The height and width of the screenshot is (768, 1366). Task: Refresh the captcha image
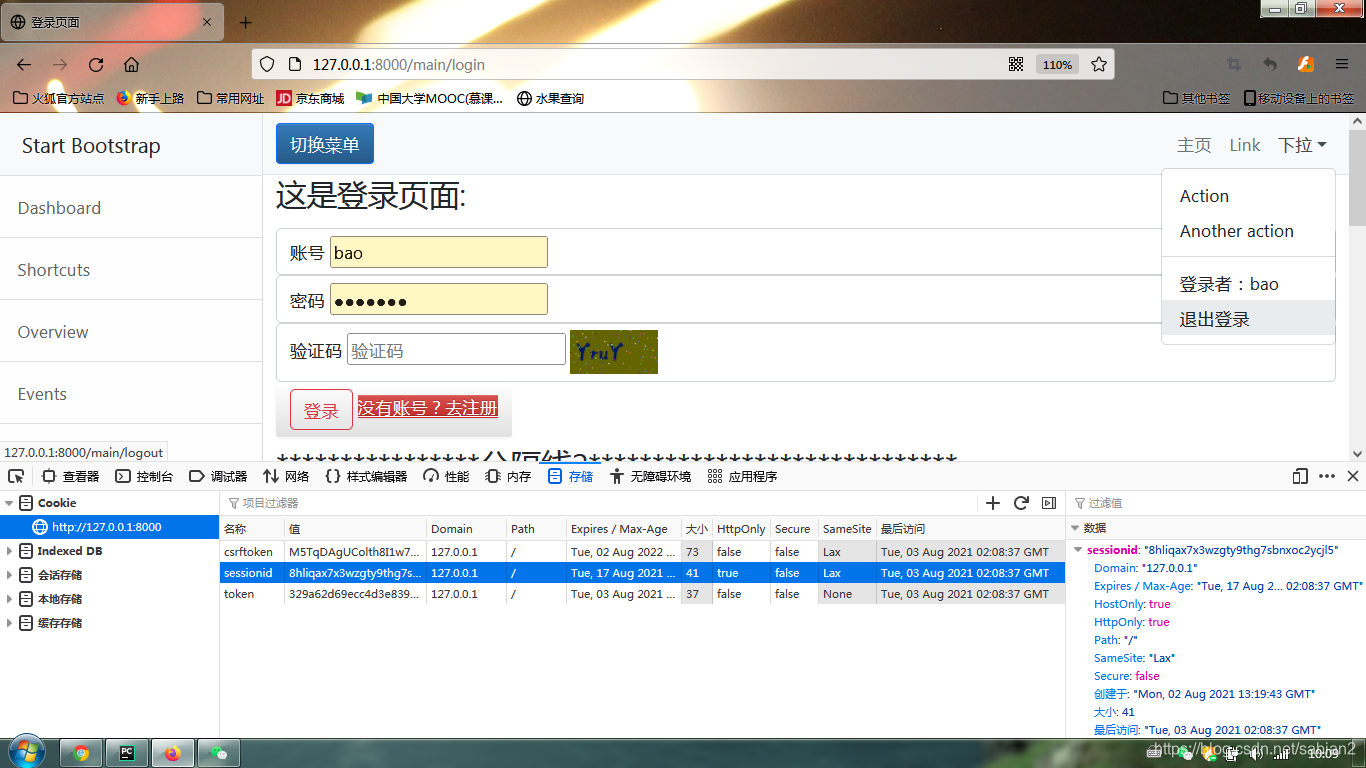614,351
